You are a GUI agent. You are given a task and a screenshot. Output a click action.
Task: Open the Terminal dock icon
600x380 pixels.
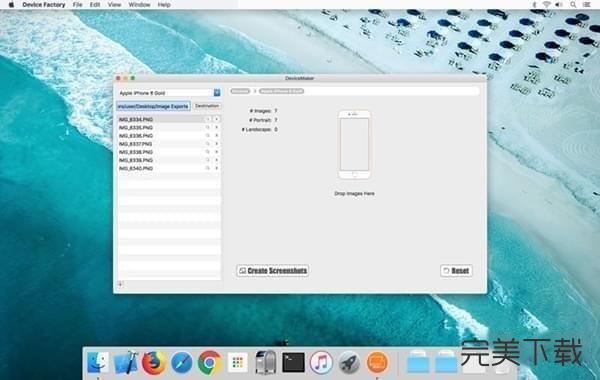coord(293,362)
